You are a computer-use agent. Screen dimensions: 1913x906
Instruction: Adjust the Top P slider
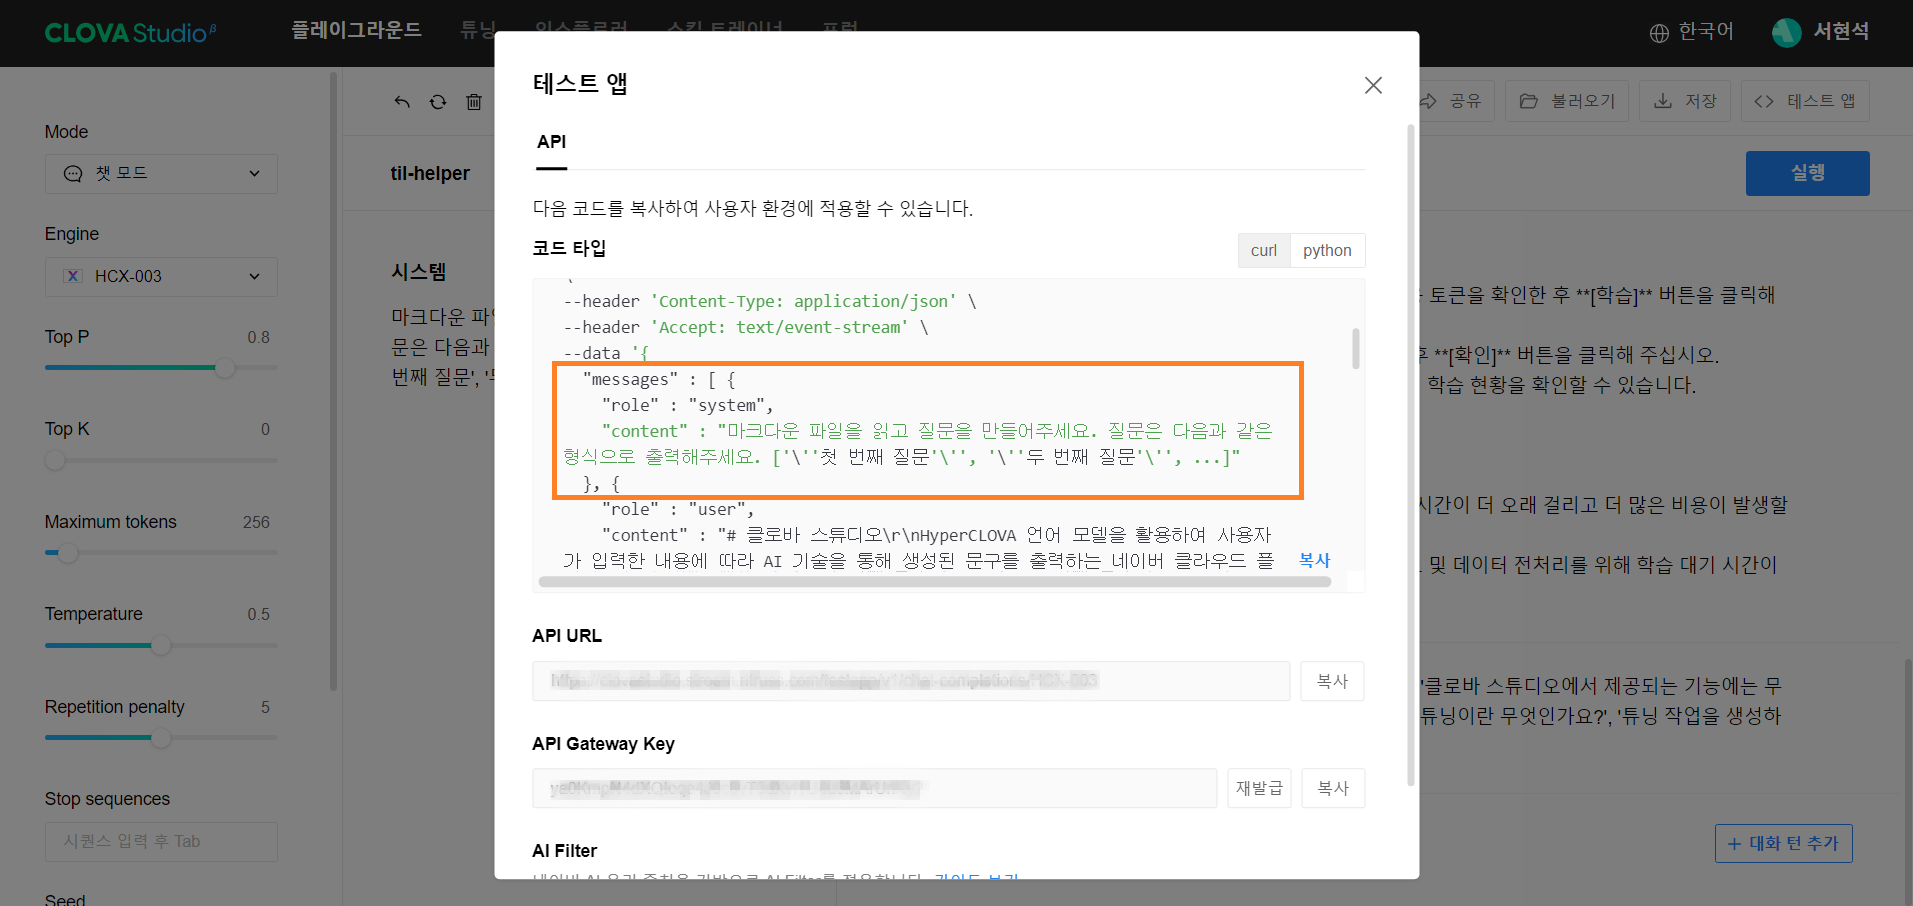pyautogui.click(x=226, y=368)
